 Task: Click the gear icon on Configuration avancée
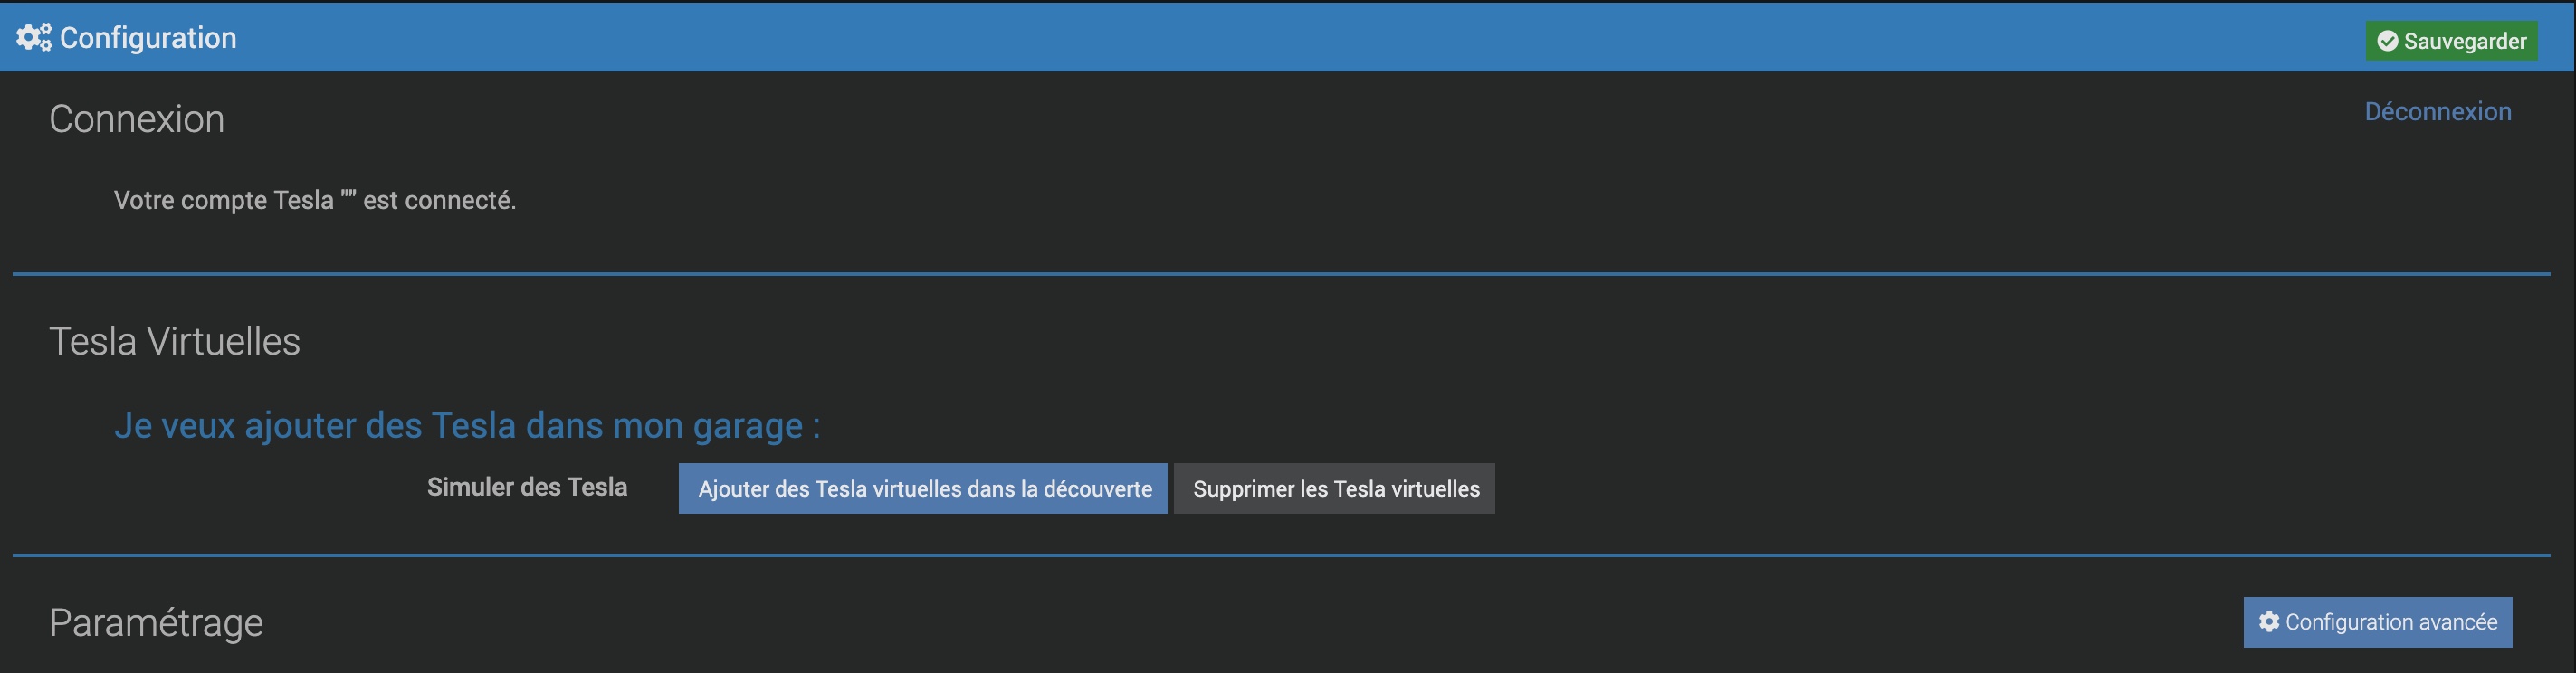[2269, 622]
